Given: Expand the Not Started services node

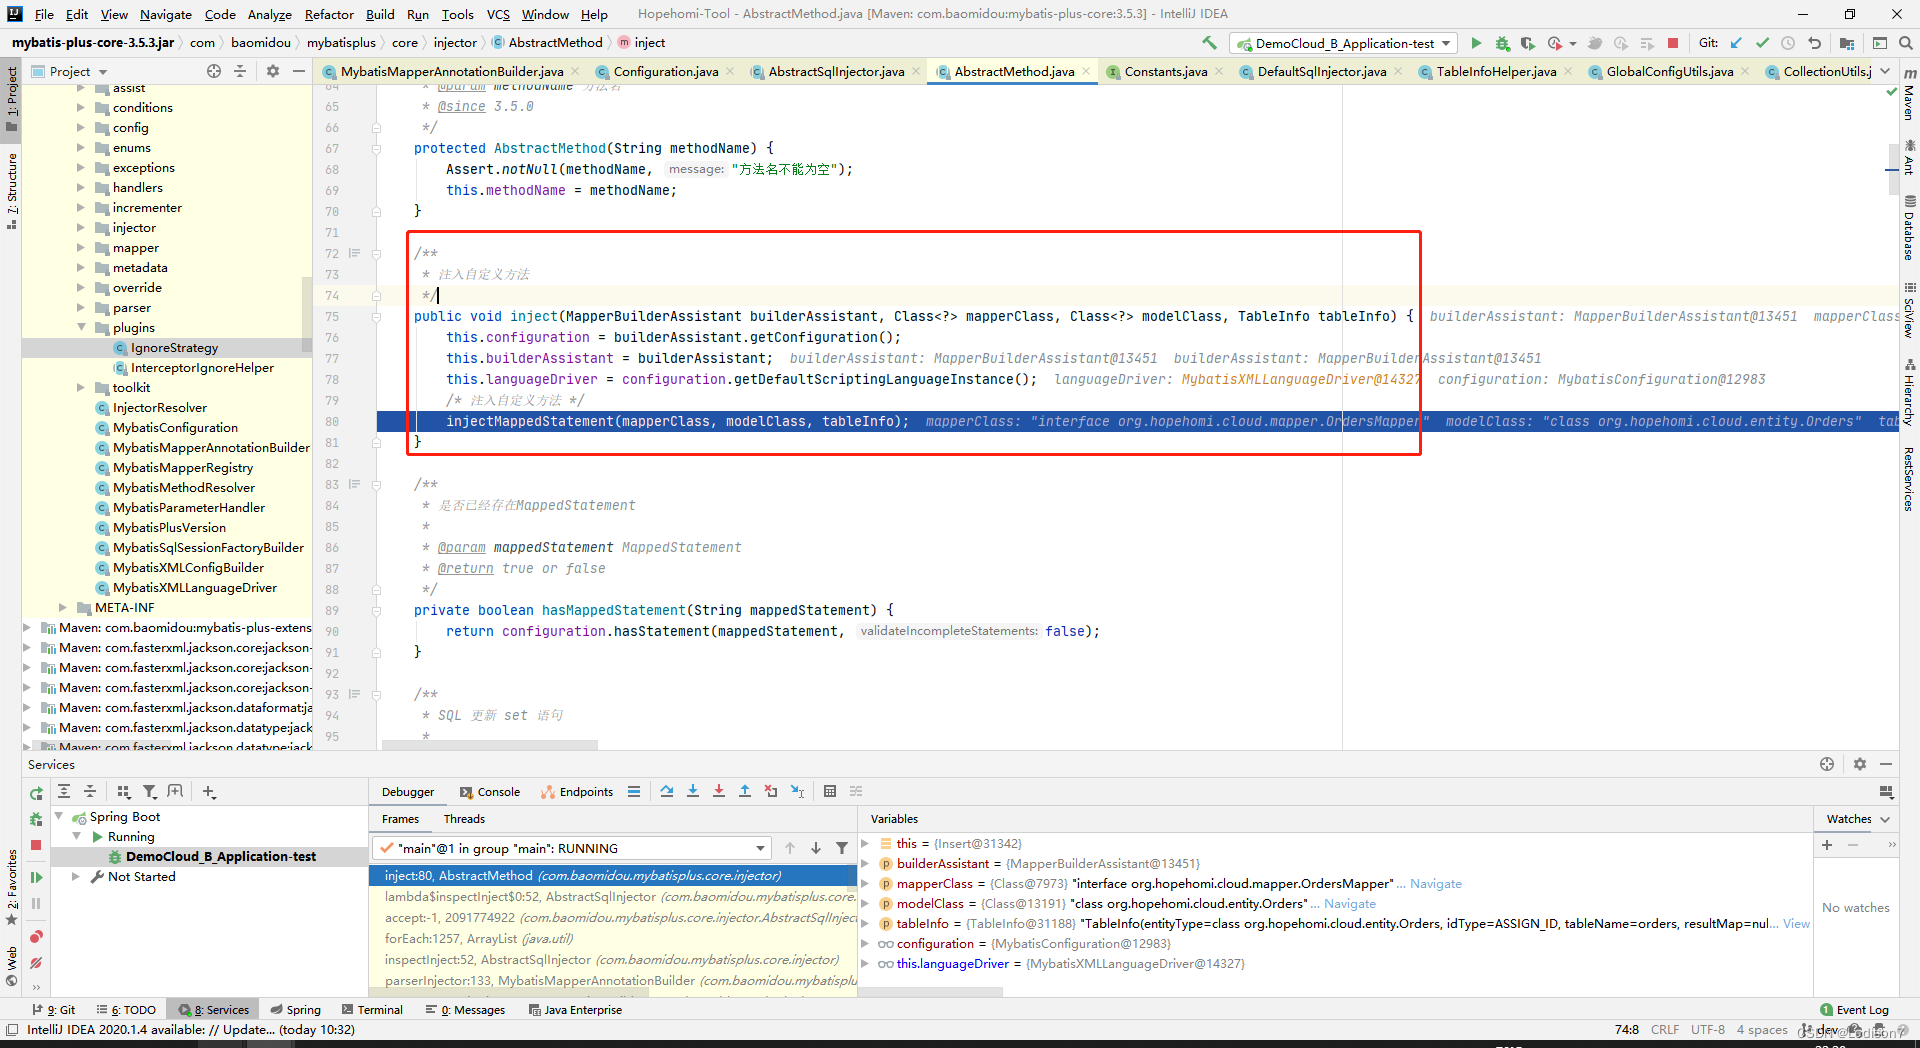Looking at the screenshot, I should [76, 876].
